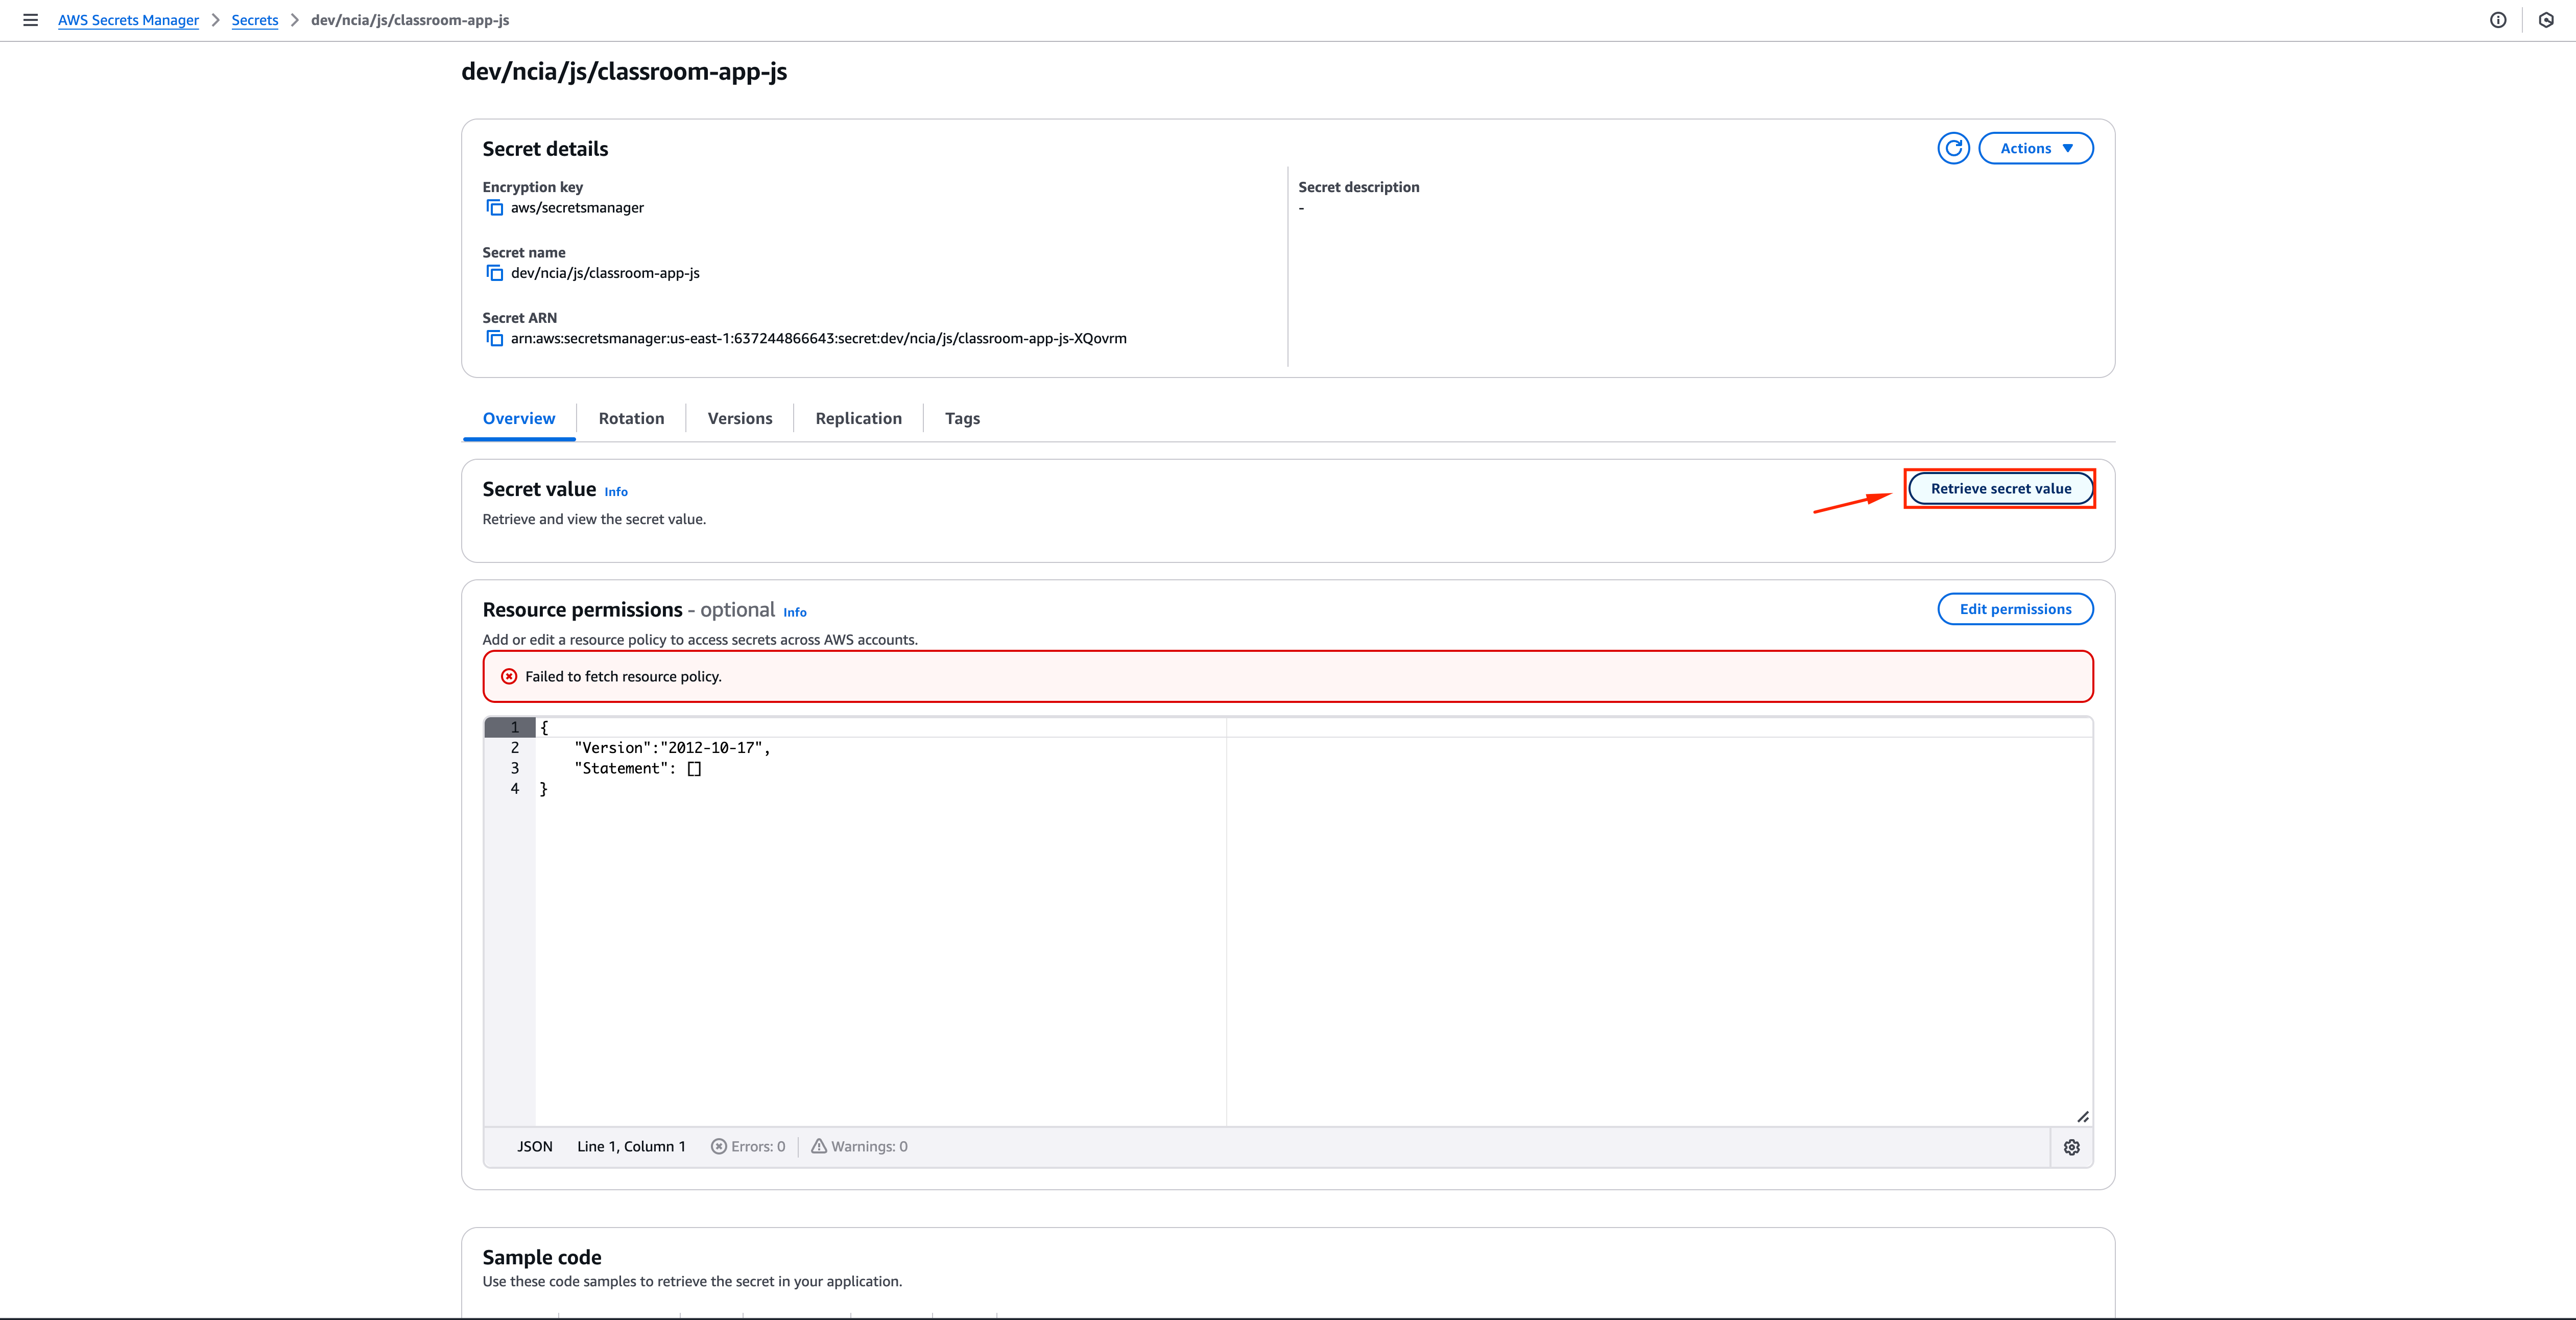Open the hamburger navigation menu
This screenshot has height=1320, width=2576.
click(31, 20)
